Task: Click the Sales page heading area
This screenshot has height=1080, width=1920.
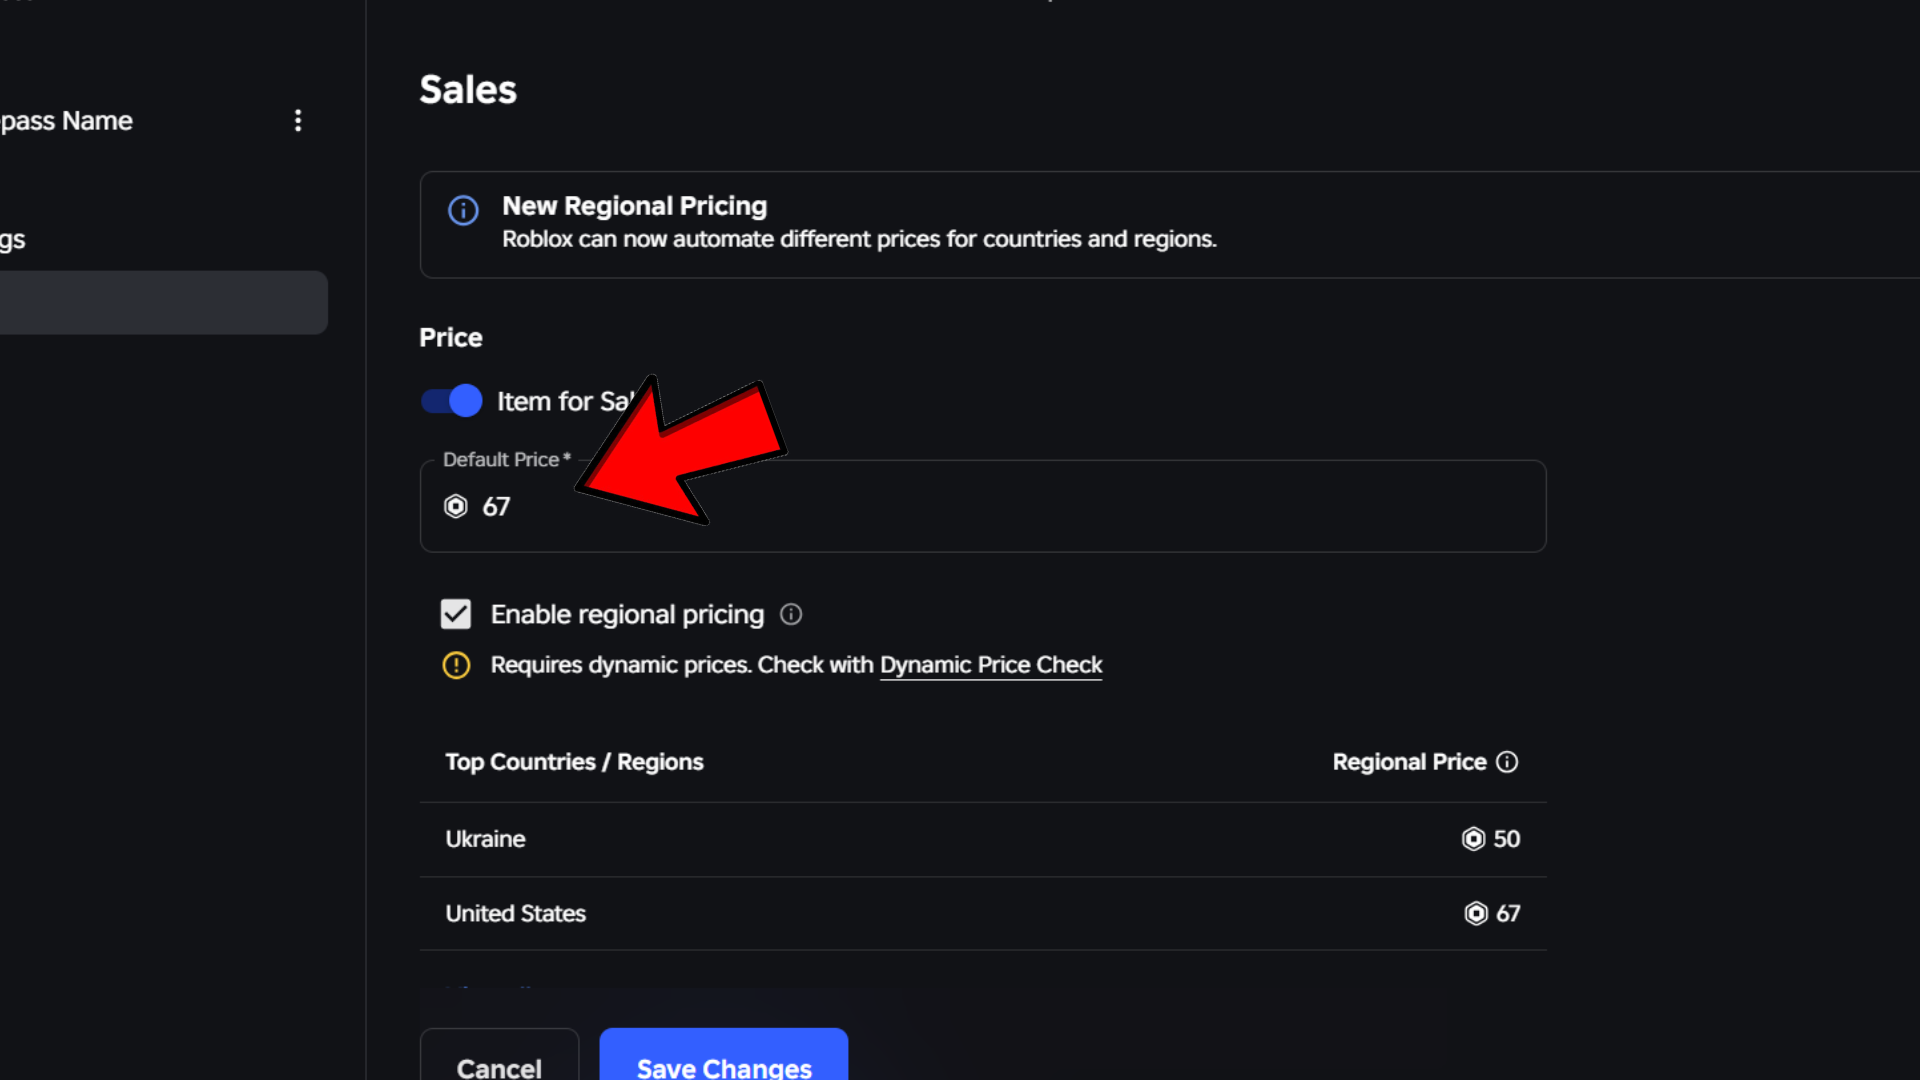Action: click(467, 89)
